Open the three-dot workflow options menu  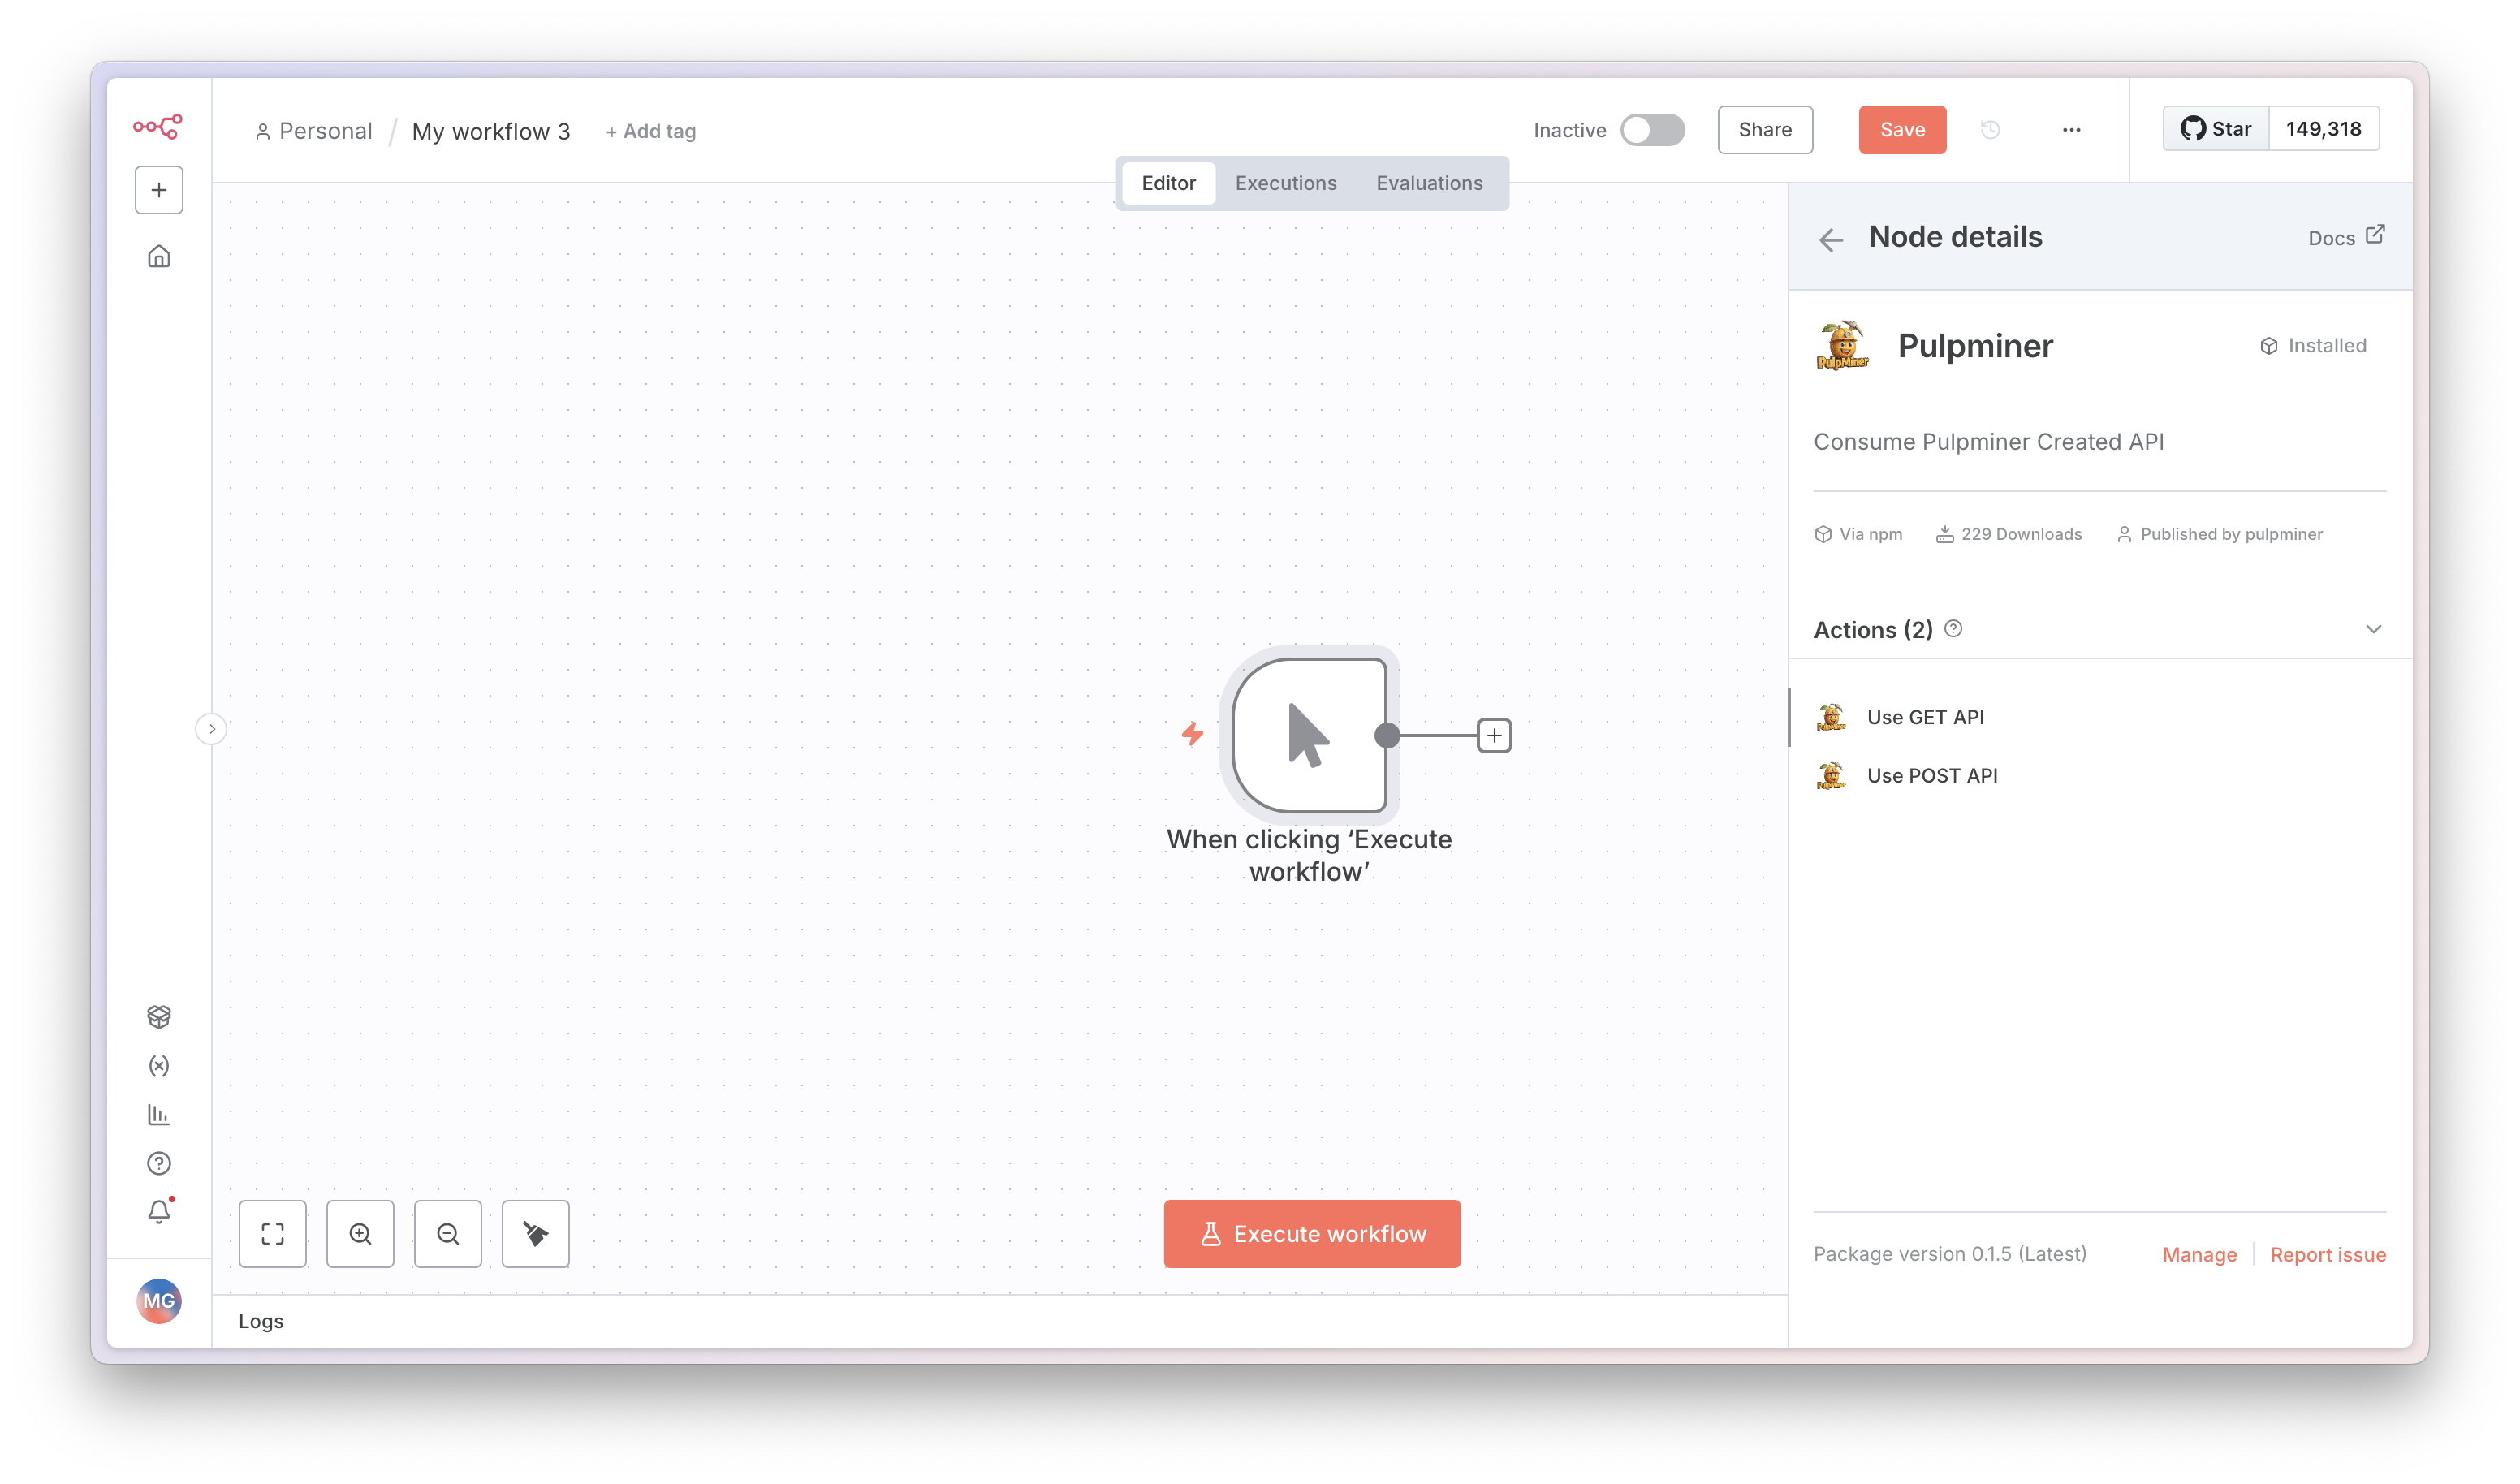click(x=2071, y=130)
